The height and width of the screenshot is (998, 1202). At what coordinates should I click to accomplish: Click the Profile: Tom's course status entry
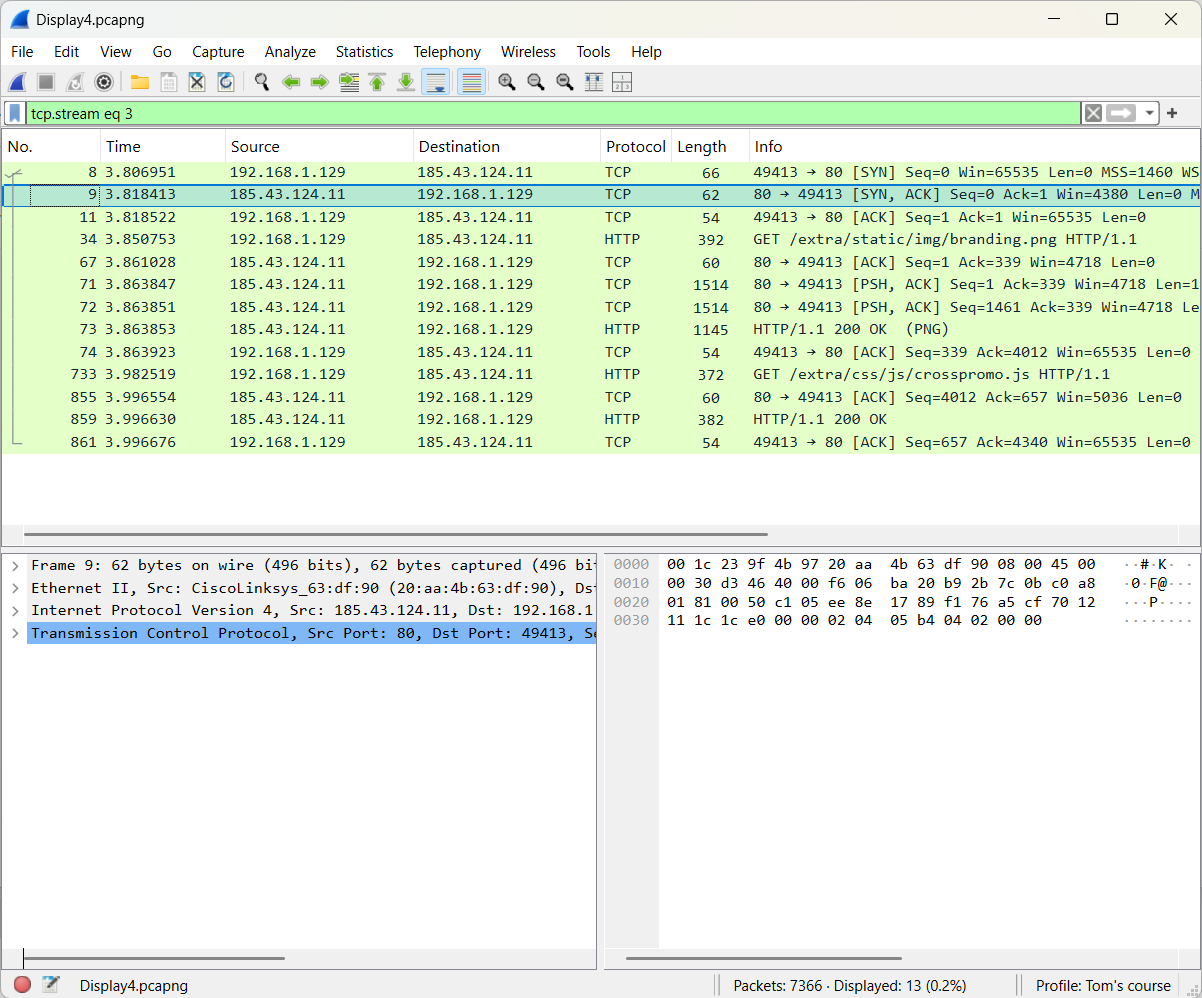point(1103,986)
